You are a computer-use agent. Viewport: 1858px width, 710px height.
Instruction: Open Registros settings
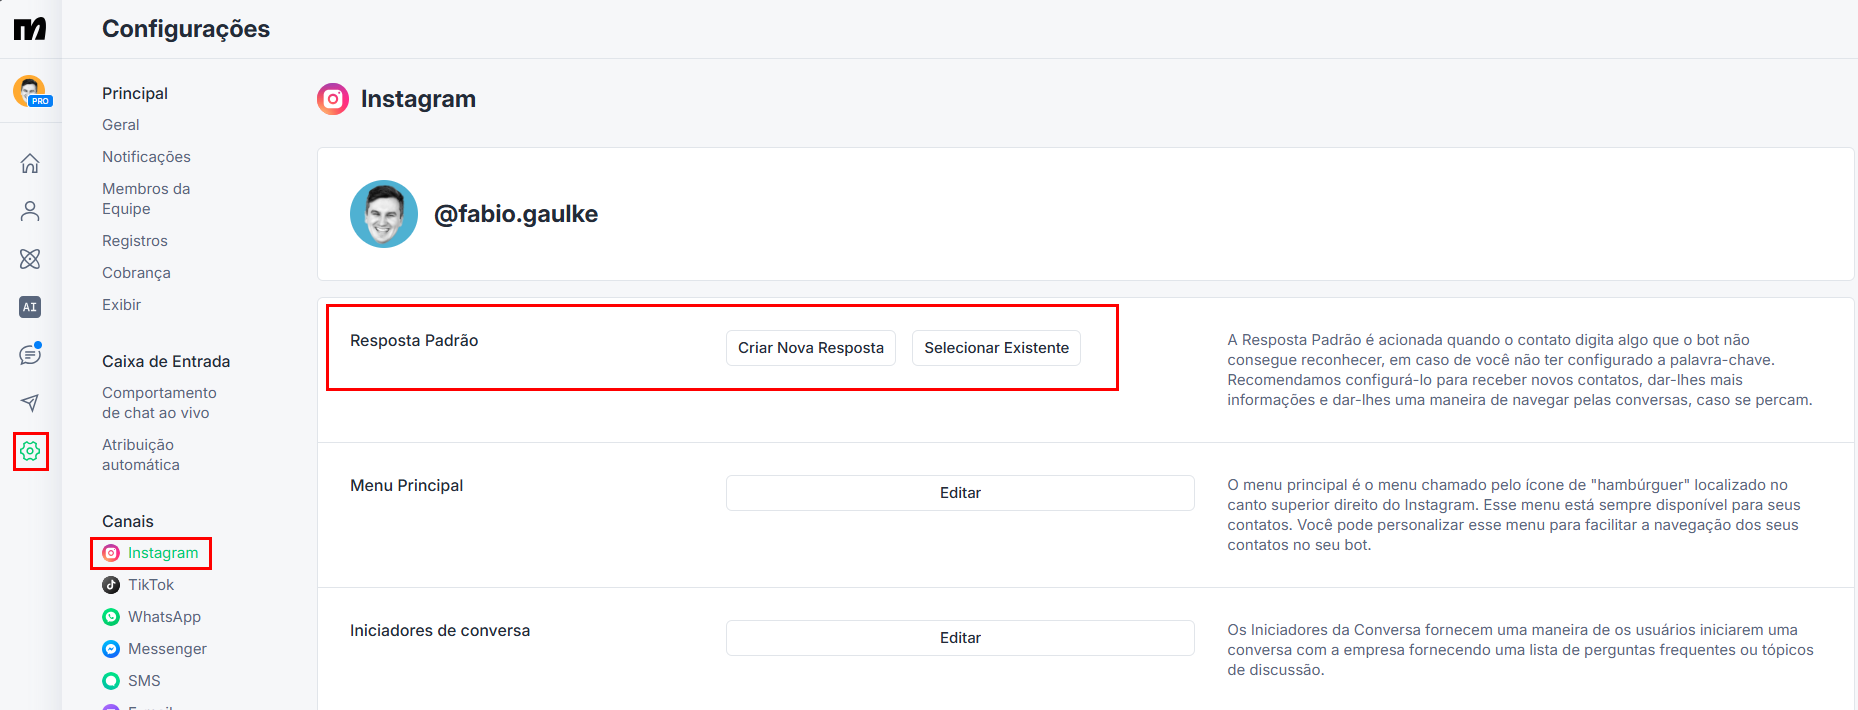(x=135, y=241)
